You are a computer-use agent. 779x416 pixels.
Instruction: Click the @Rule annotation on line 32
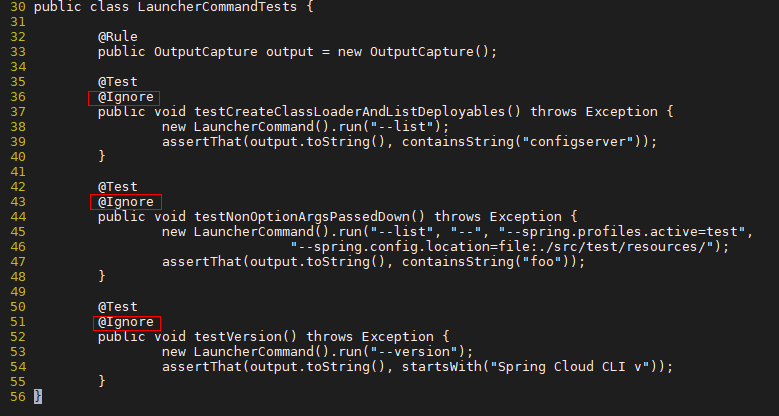(118, 37)
